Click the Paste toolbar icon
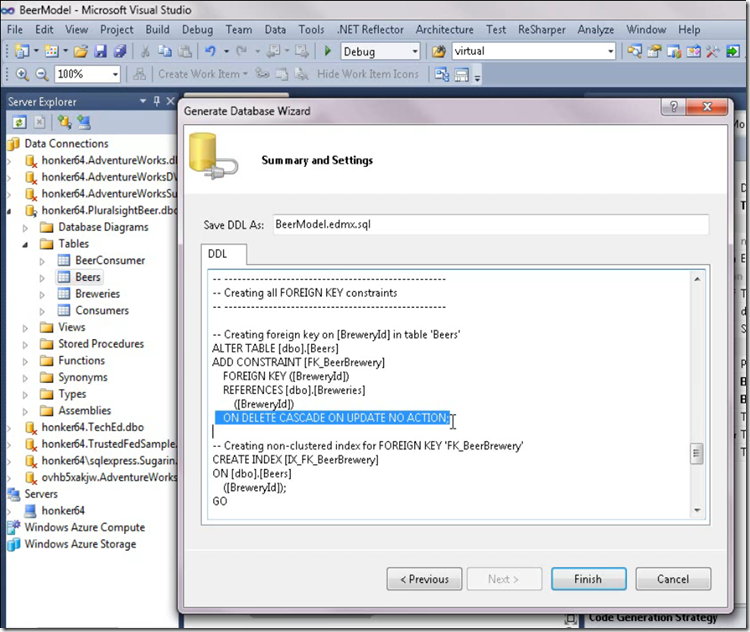This screenshot has width=750, height=632. tap(185, 51)
